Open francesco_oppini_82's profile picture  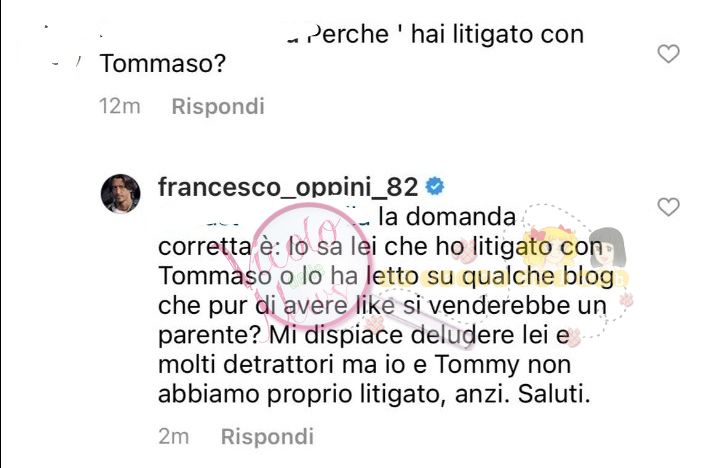tap(120, 193)
